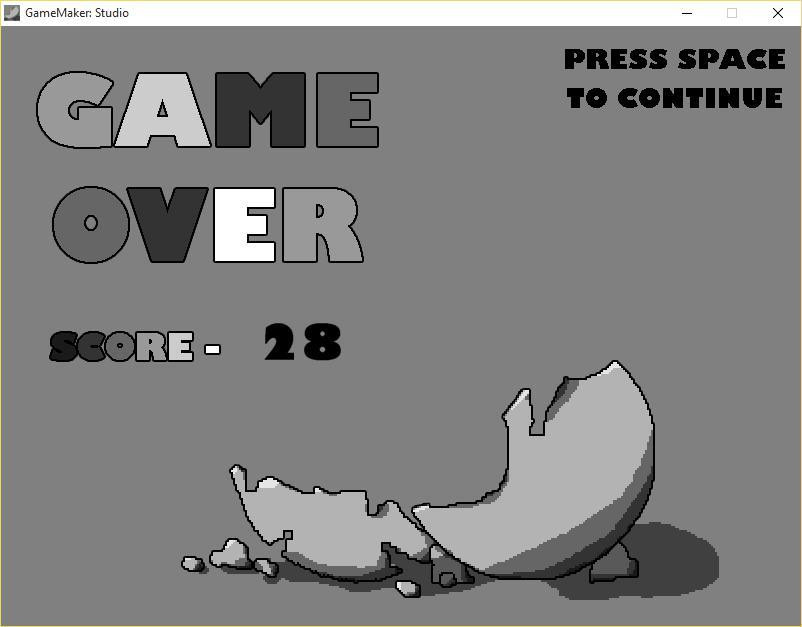This screenshot has height=627, width=802.
Task: Minimize the GameMaker: Studio window
Action: [x=687, y=13]
